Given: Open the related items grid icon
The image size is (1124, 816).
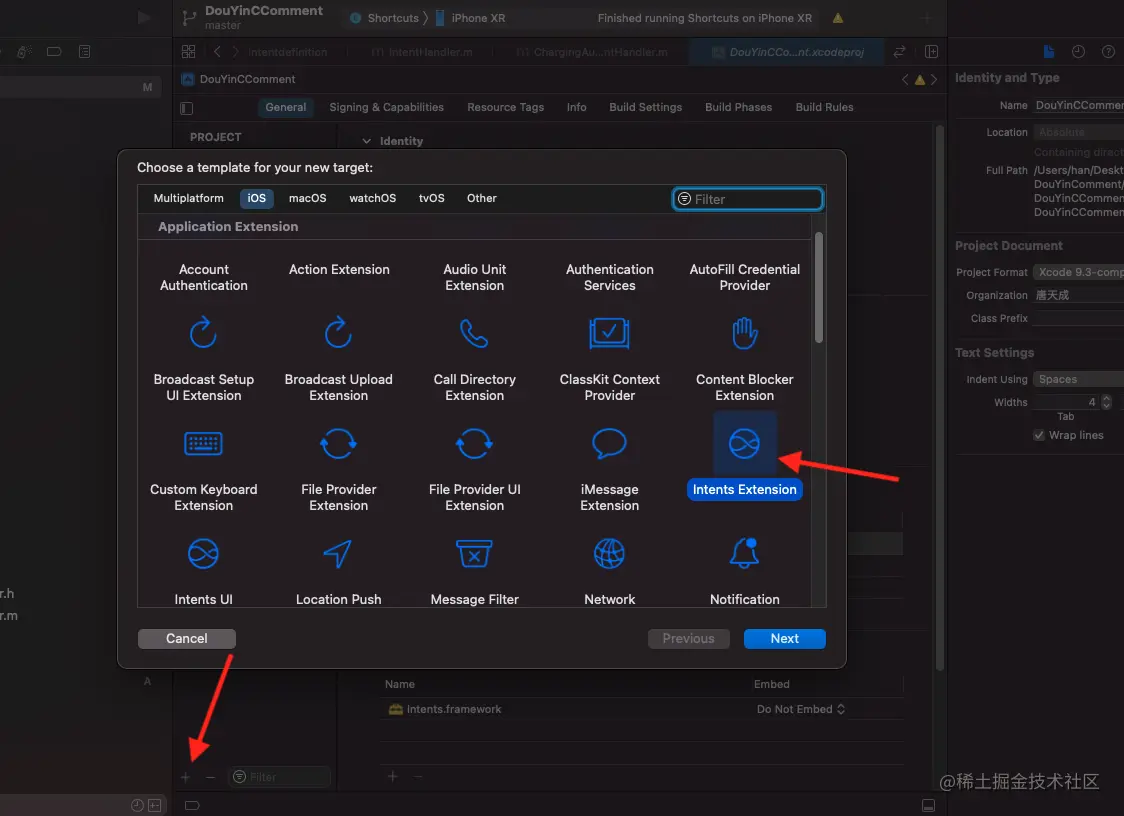Looking at the screenshot, I should 189,52.
